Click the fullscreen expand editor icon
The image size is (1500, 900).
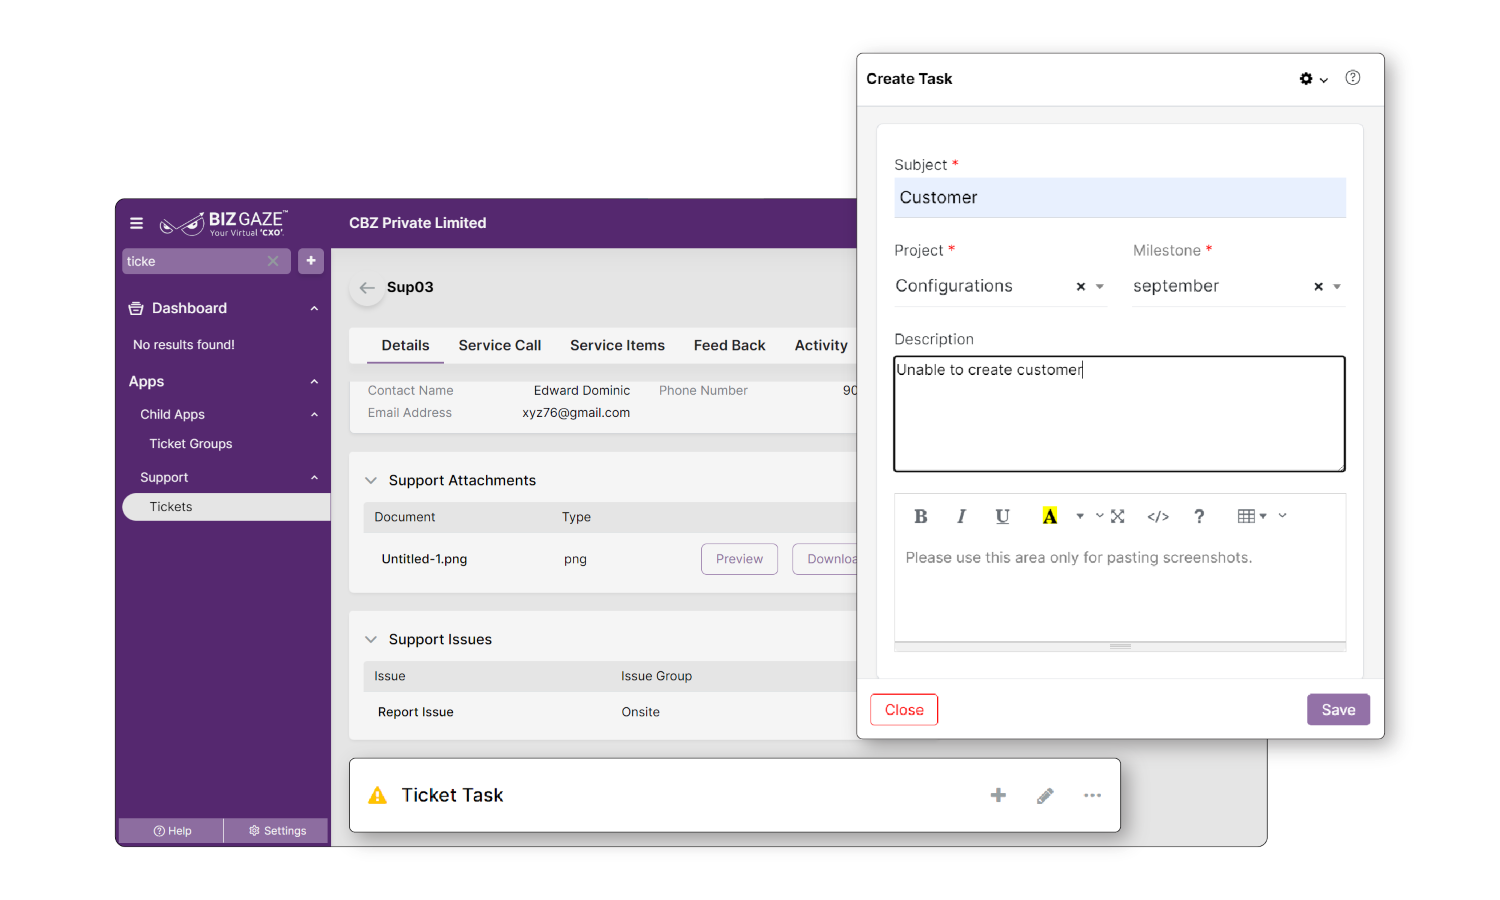[1118, 516]
